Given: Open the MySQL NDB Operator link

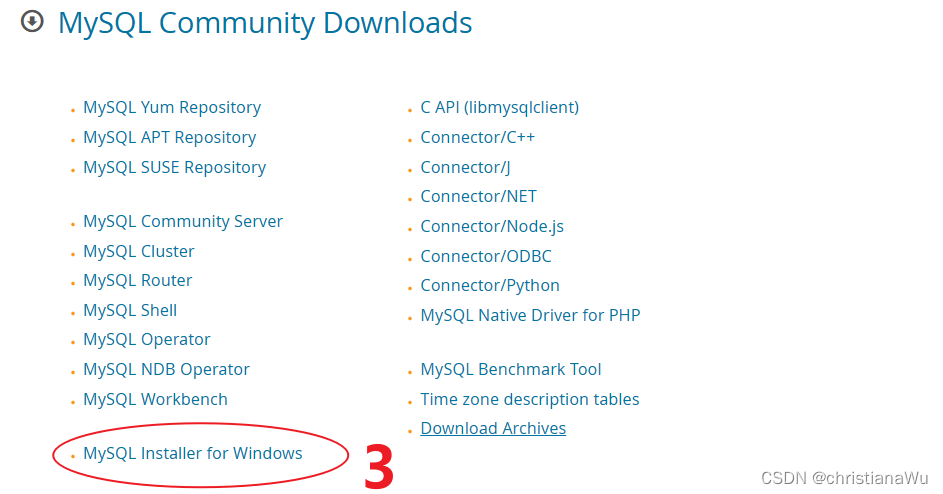Looking at the screenshot, I should (167, 369).
